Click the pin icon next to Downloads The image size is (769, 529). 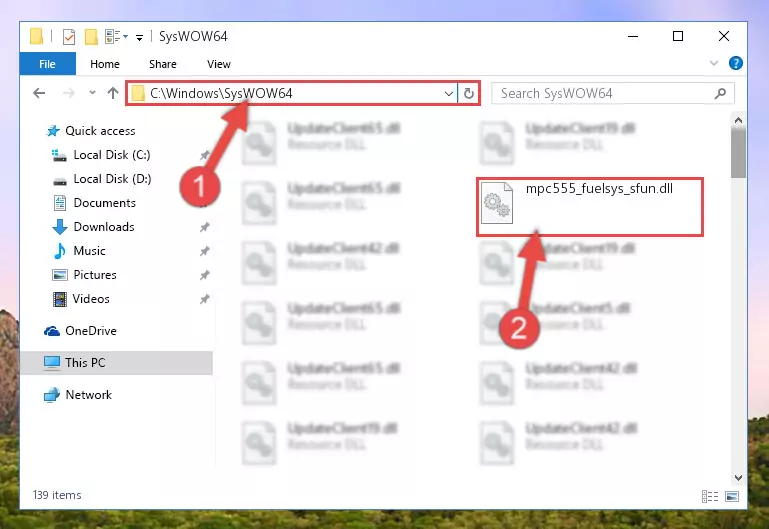[x=205, y=227]
